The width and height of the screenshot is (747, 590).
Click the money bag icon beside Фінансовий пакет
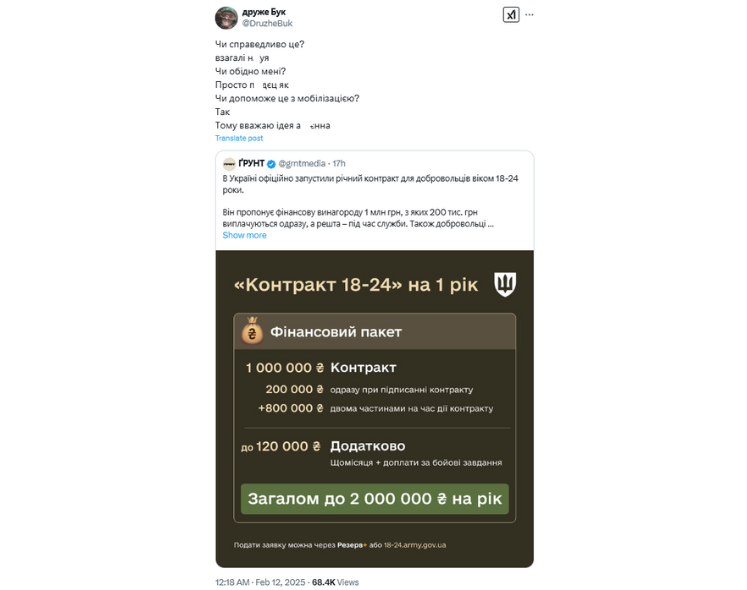click(251, 332)
